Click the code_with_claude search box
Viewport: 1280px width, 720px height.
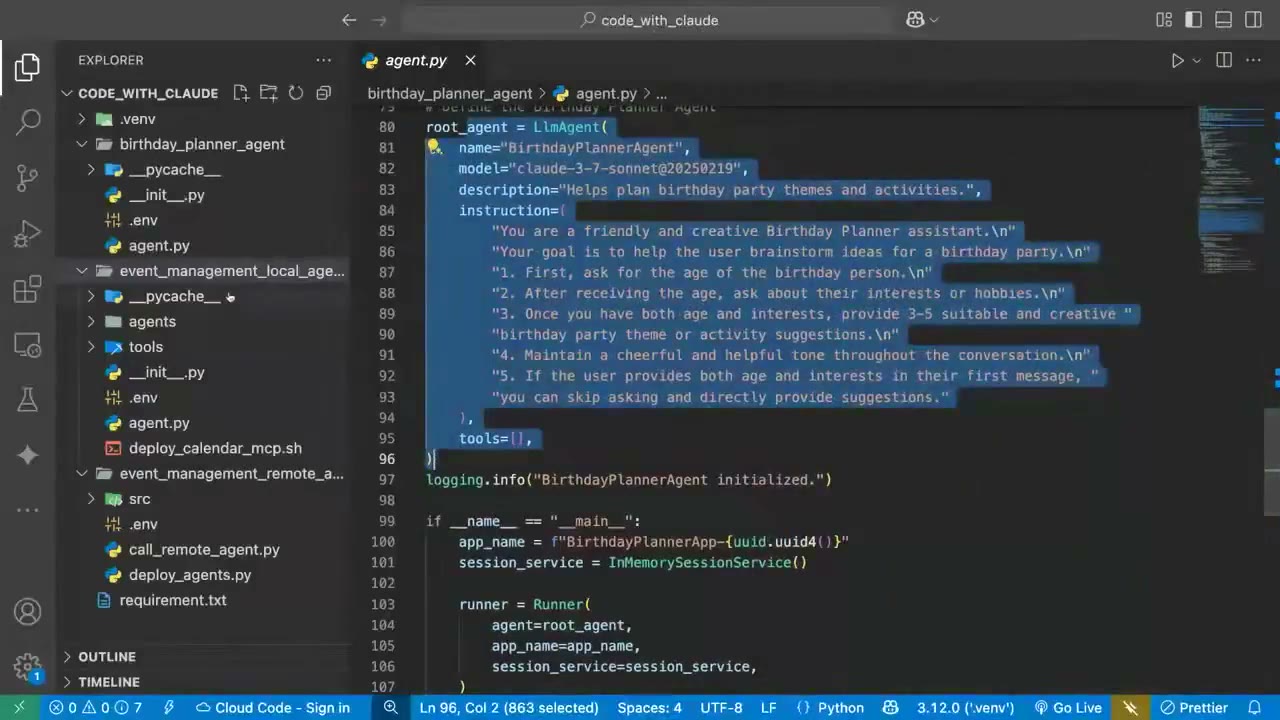click(x=649, y=20)
